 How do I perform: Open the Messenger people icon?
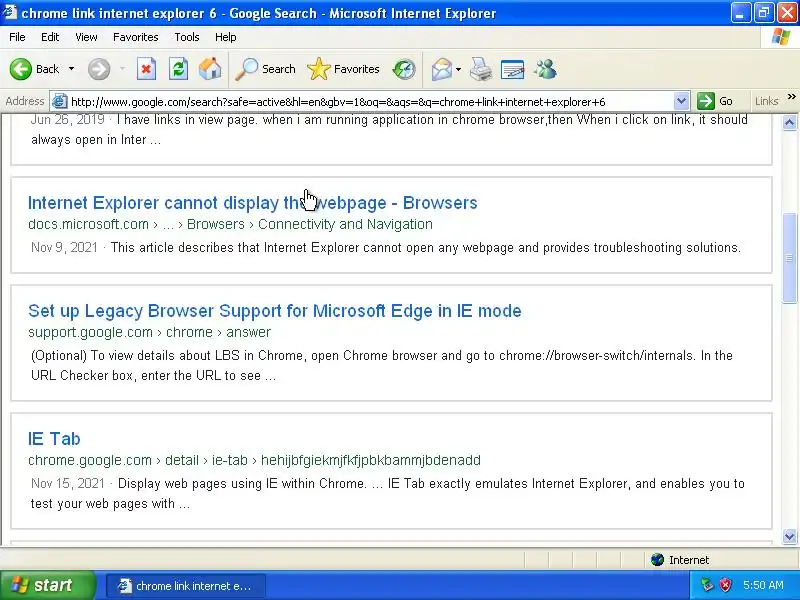545,69
